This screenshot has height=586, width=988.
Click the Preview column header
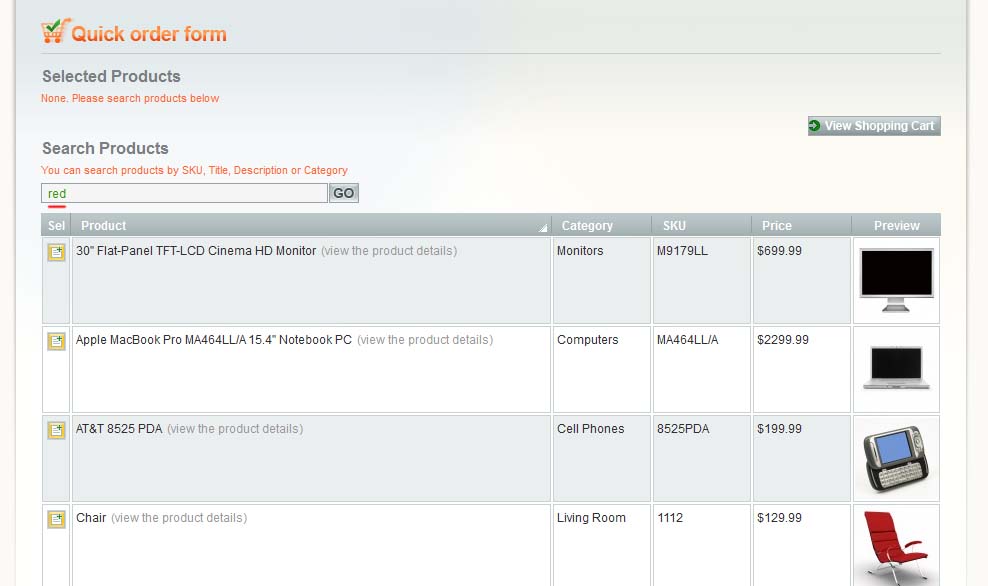coord(896,226)
